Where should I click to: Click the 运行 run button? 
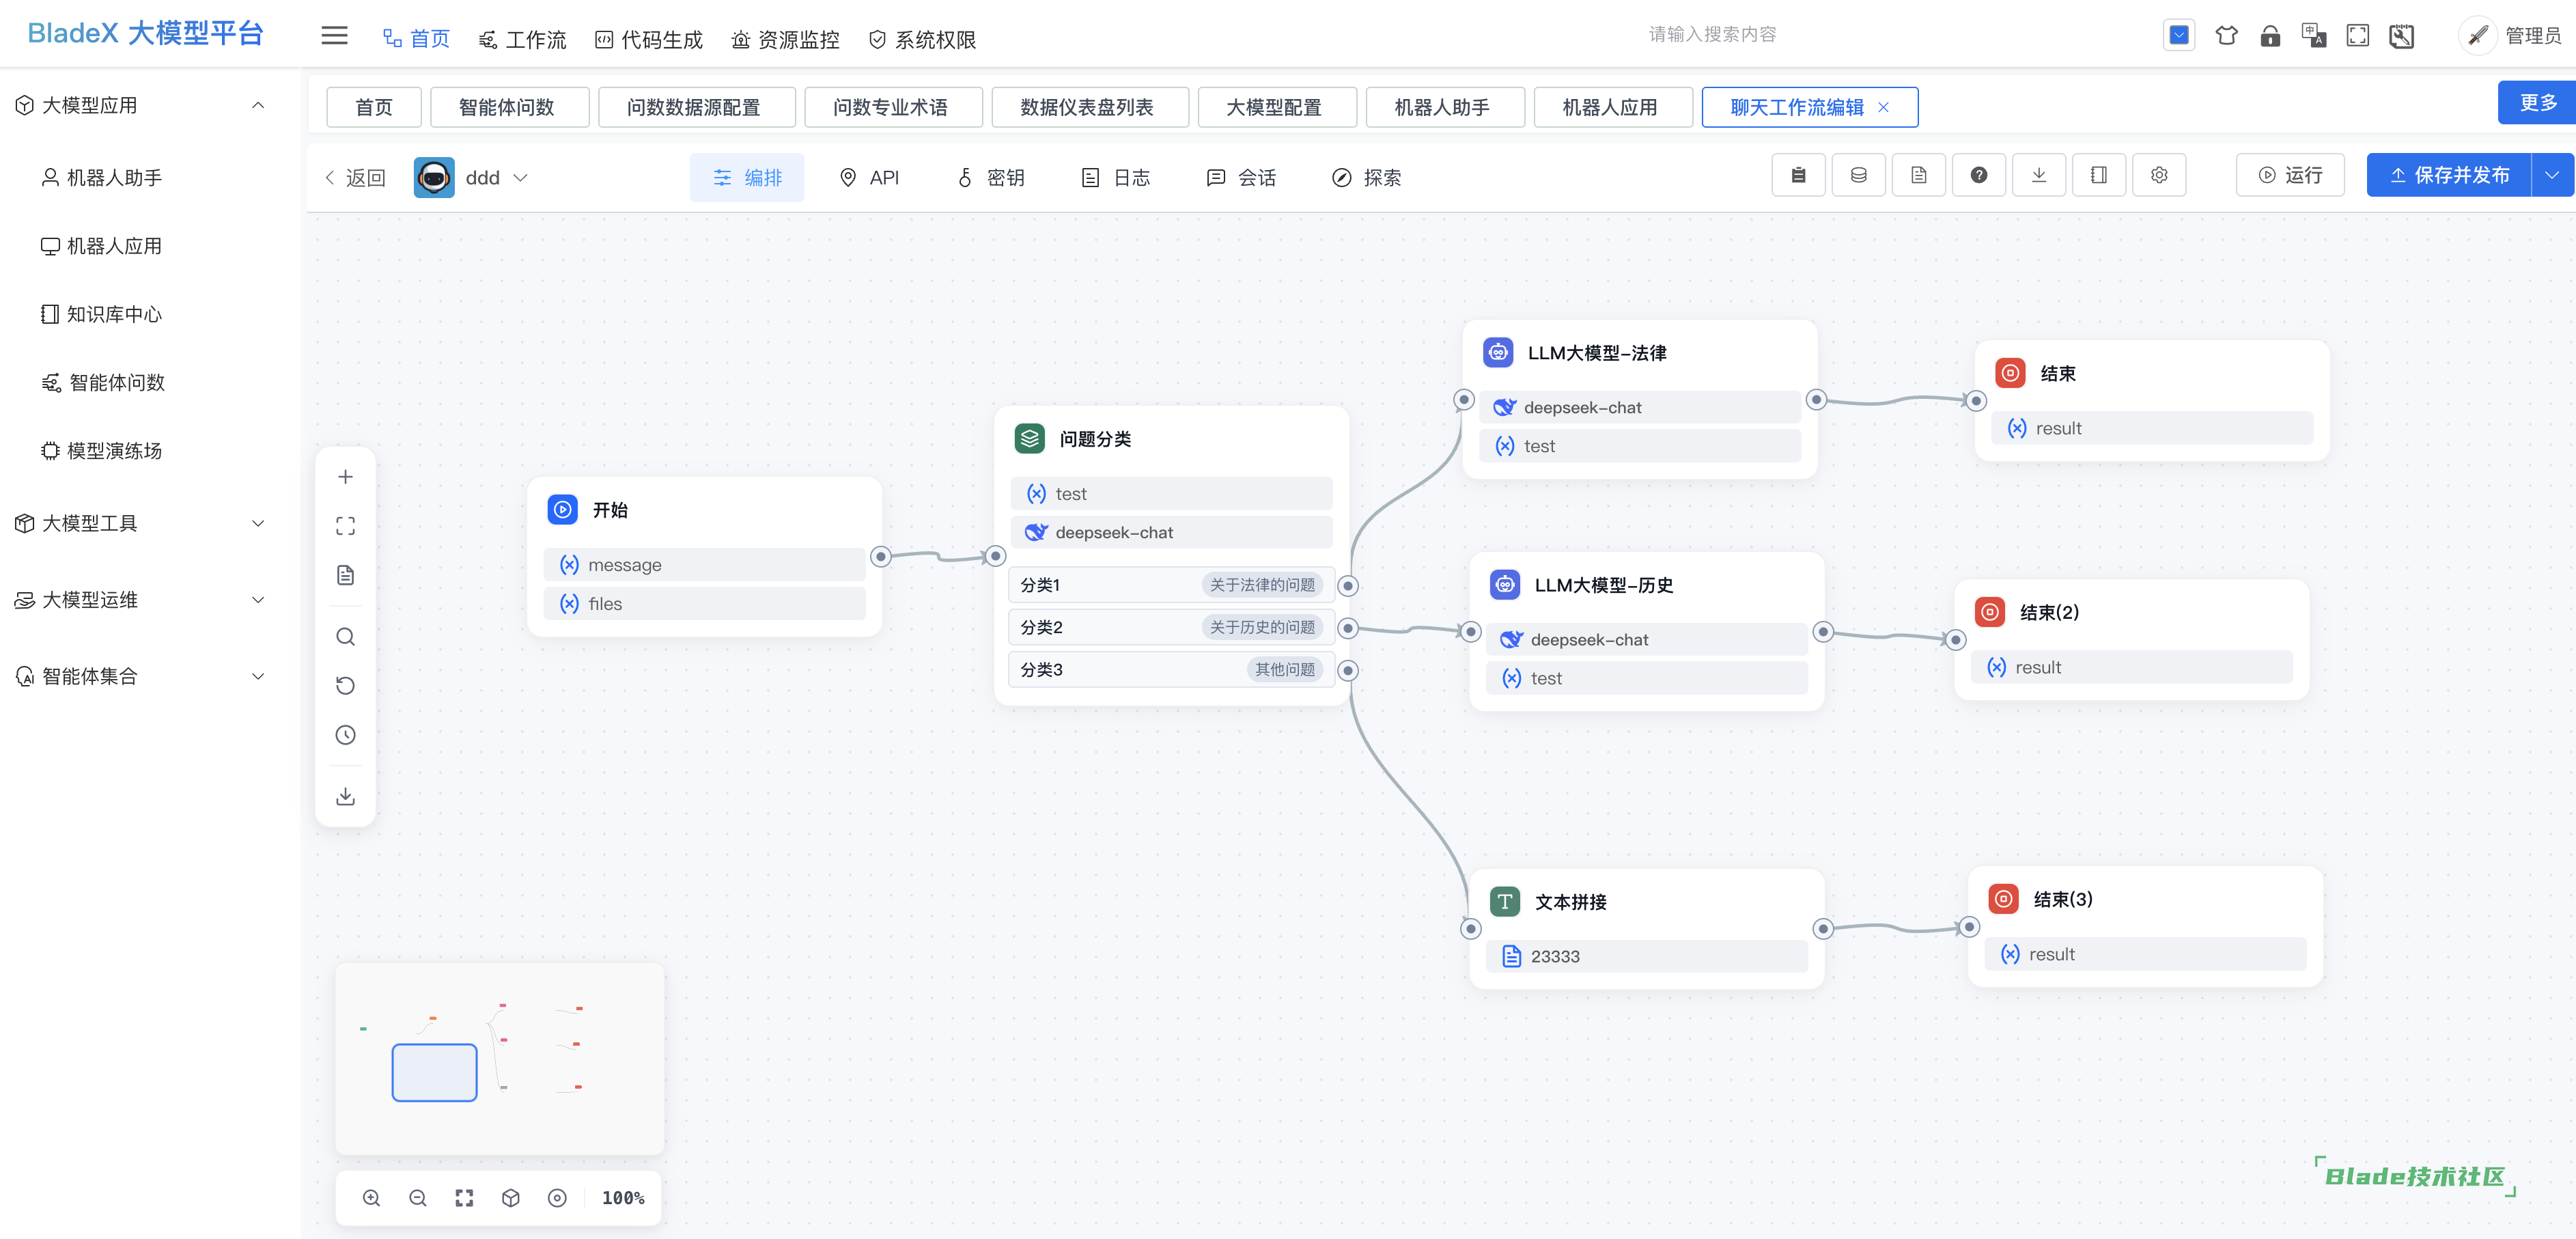coord(2290,176)
